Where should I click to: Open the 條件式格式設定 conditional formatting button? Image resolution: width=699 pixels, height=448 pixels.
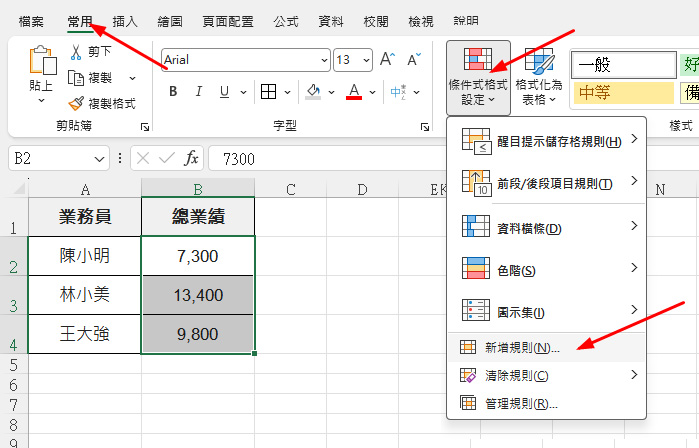[x=478, y=78]
